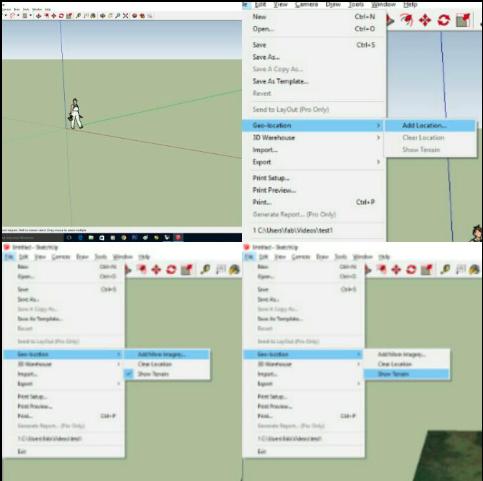Click red SketchUp icon on Windows taskbar
The width and height of the screenshot is (483, 481).
[178, 237]
